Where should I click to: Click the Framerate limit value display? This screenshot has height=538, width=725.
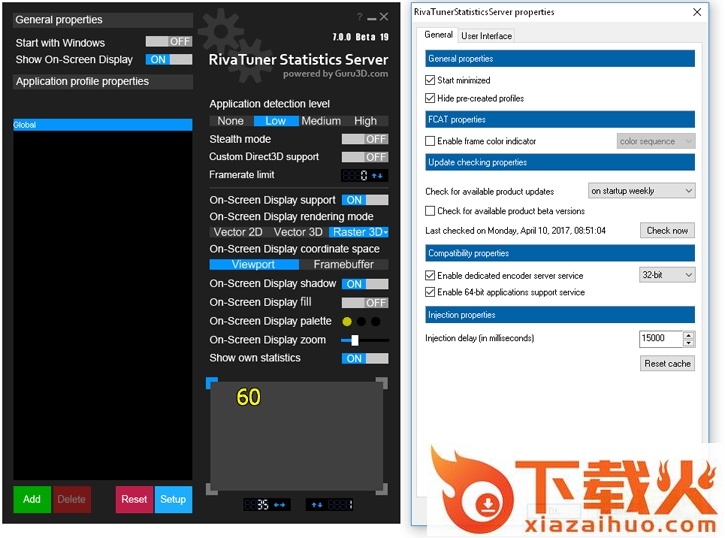(x=355, y=176)
